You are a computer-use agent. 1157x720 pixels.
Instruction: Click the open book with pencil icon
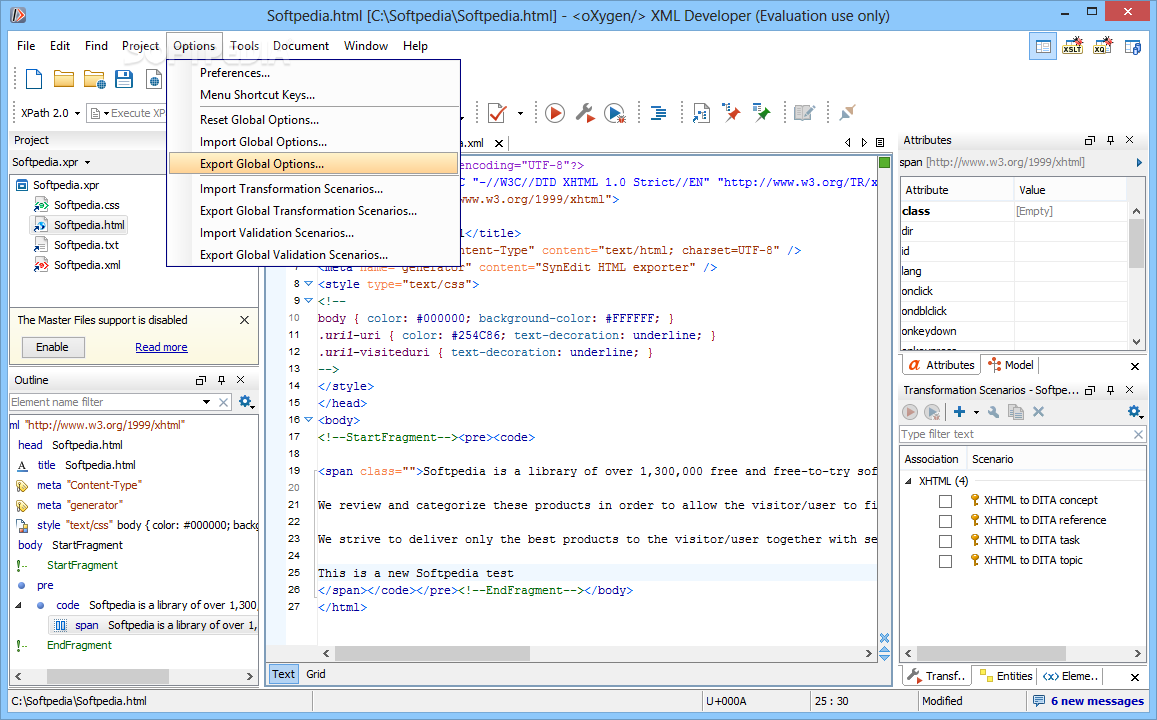pyautogui.click(x=804, y=113)
